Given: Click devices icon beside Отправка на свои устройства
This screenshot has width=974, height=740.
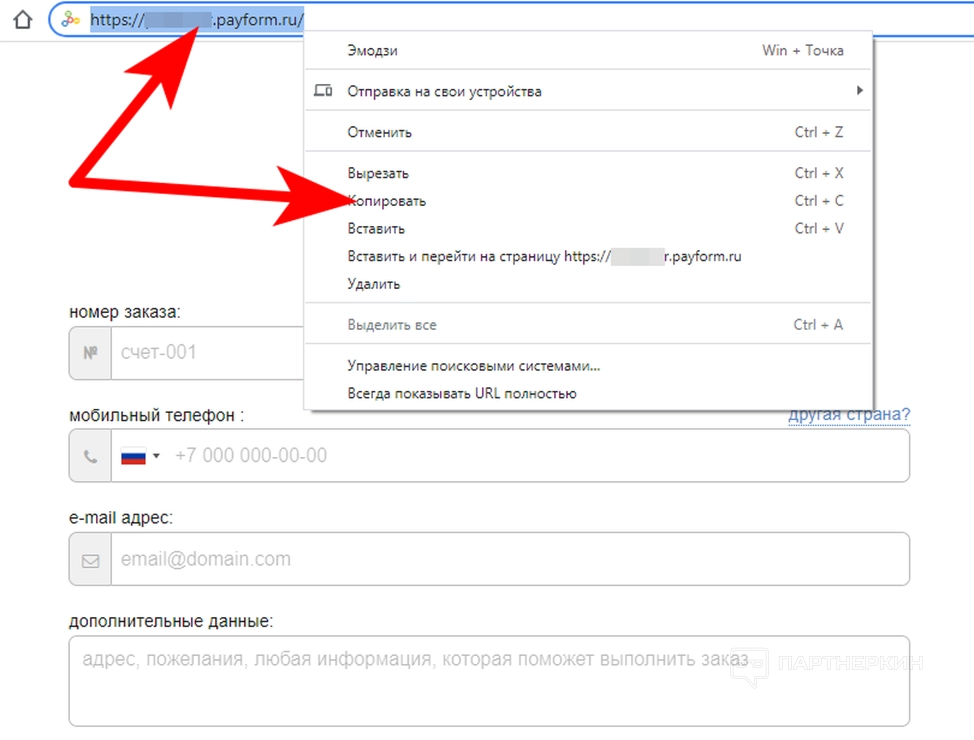Looking at the screenshot, I should click(323, 91).
